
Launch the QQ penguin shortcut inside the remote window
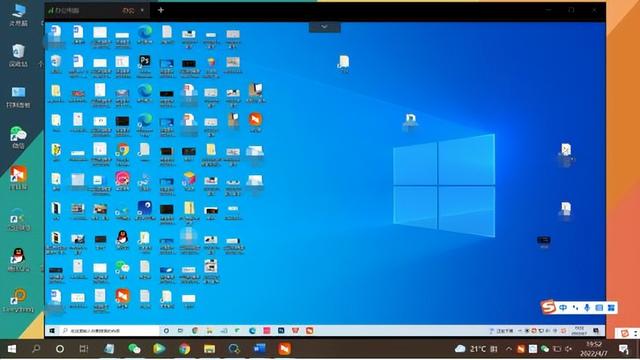tap(122, 238)
